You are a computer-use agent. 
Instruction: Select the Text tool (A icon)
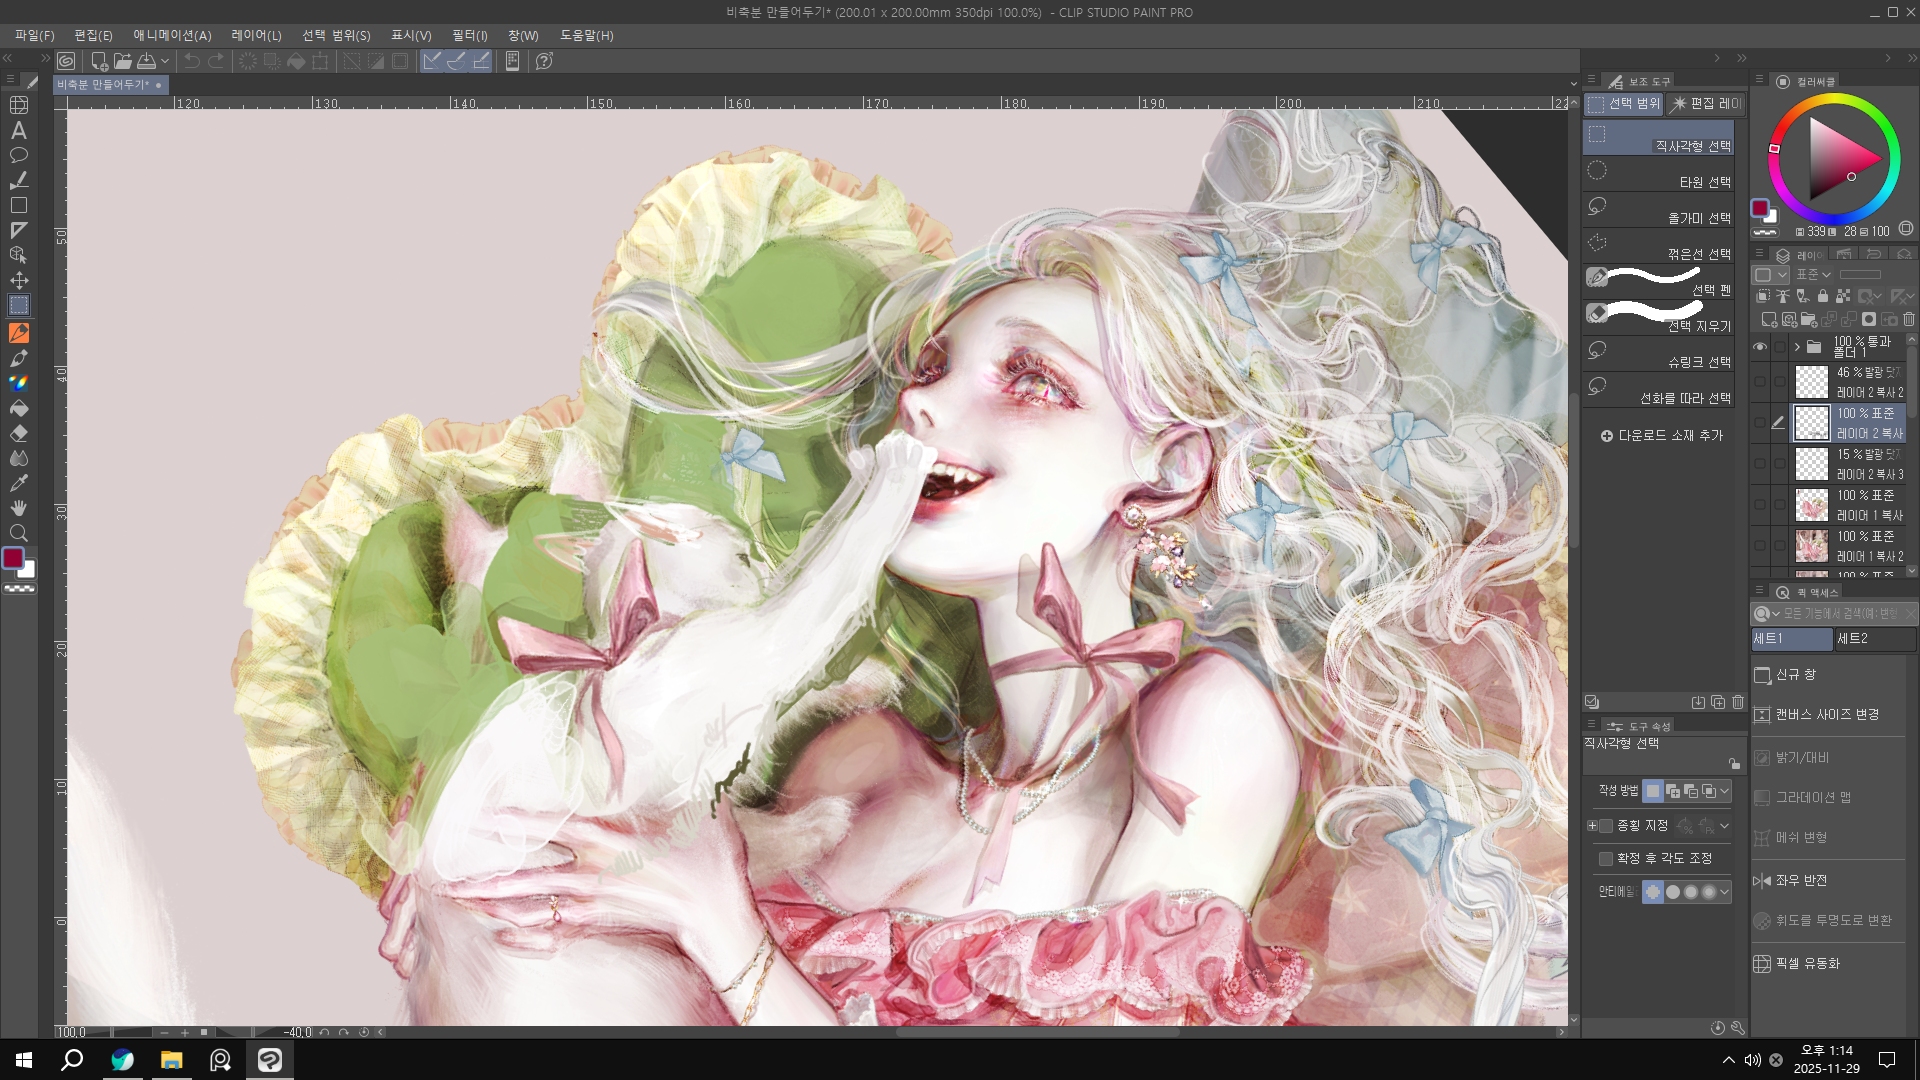(x=19, y=130)
